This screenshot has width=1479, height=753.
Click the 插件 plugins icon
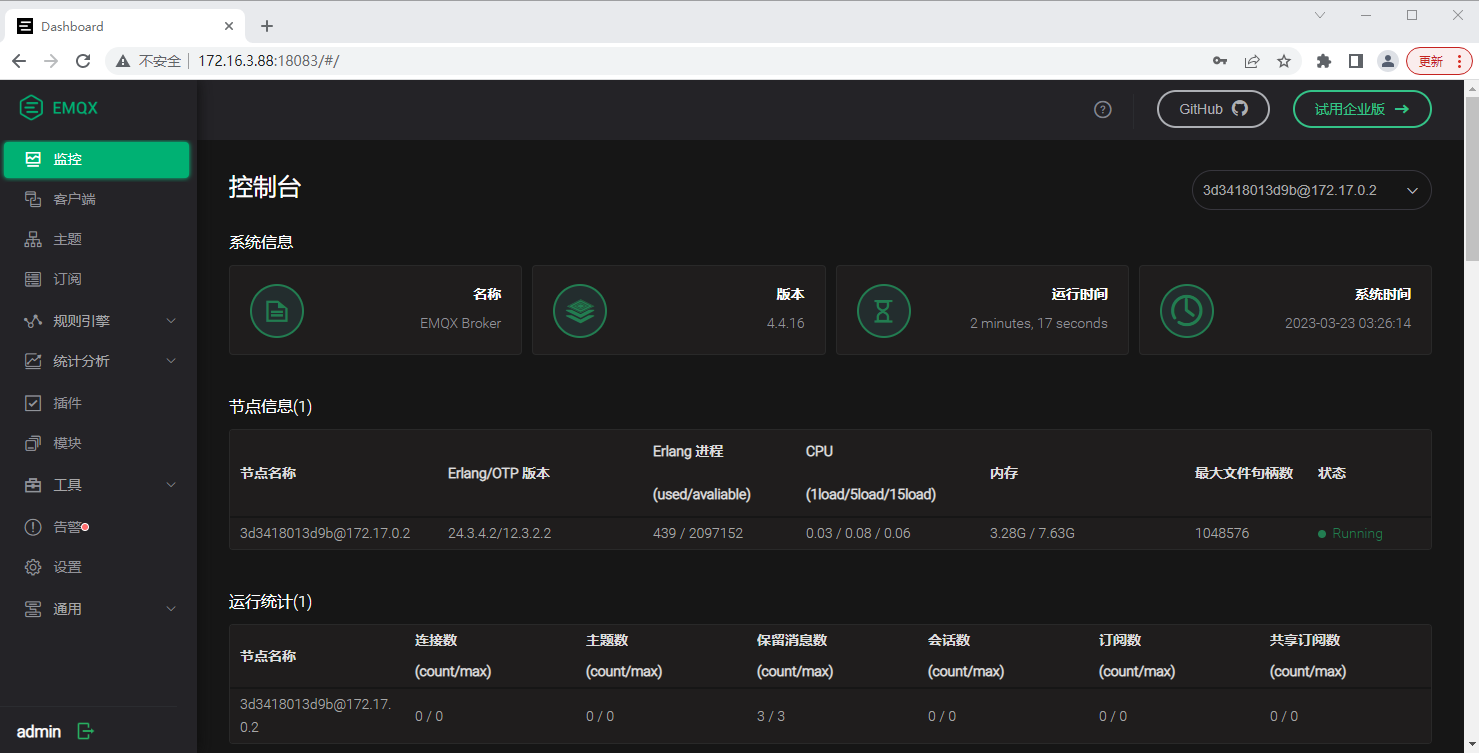33,403
